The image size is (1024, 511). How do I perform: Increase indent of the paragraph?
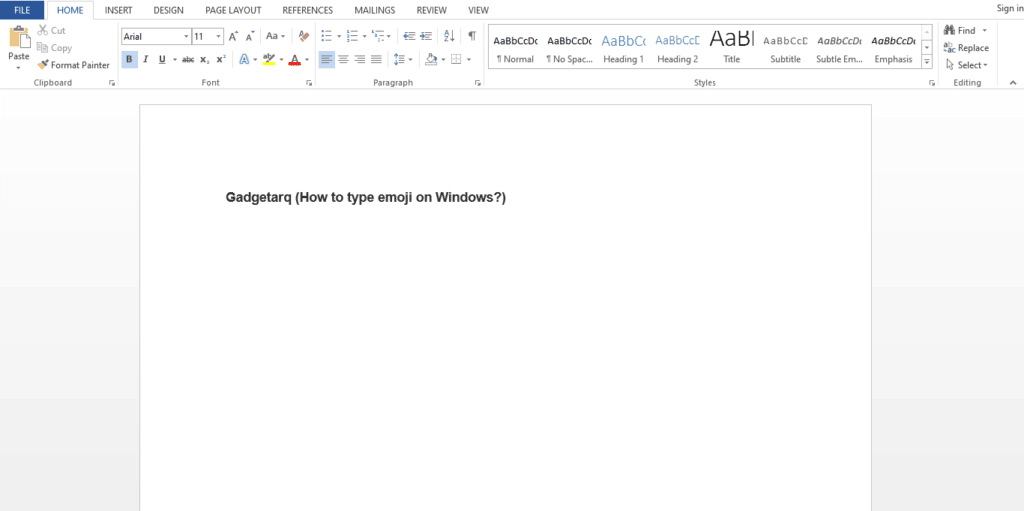click(426, 37)
